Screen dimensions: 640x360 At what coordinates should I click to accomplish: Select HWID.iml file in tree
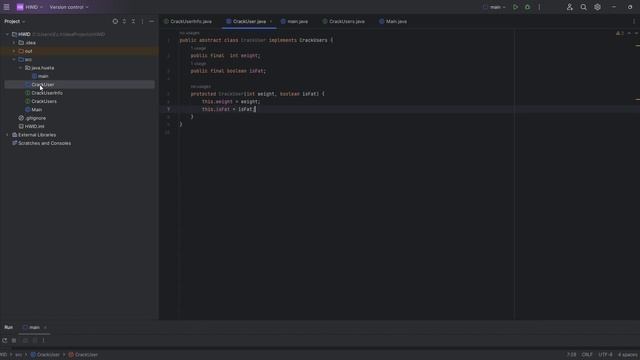point(31,126)
